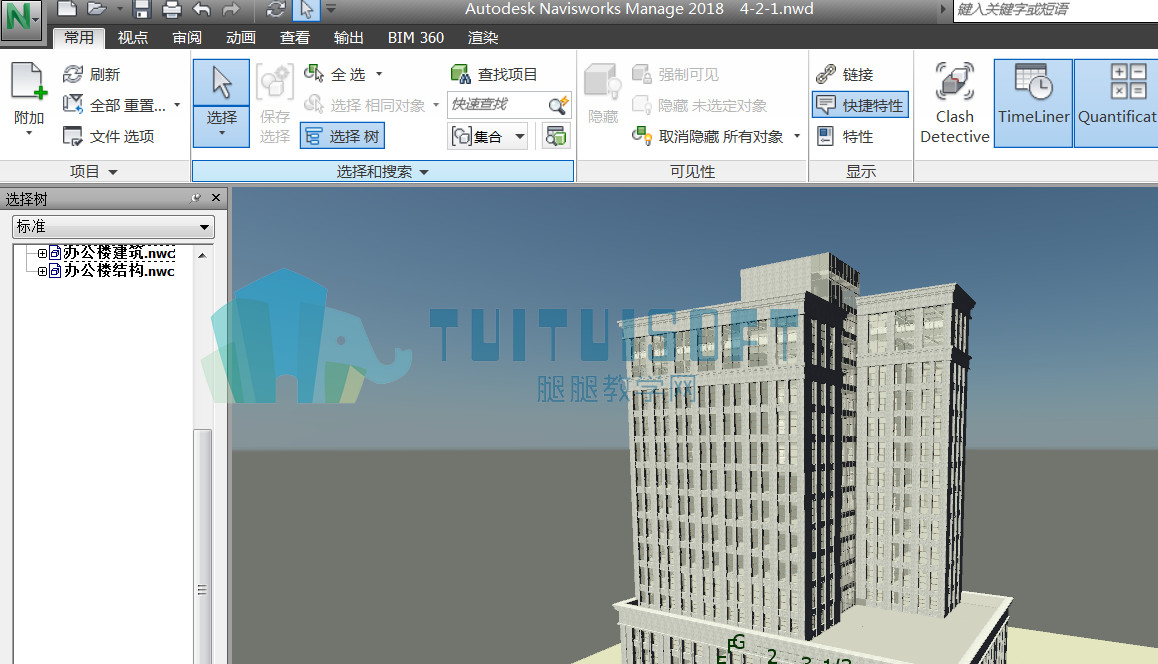Toggle the TimeLiner window
This screenshot has width=1158, height=664.
click(x=1033, y=103)
